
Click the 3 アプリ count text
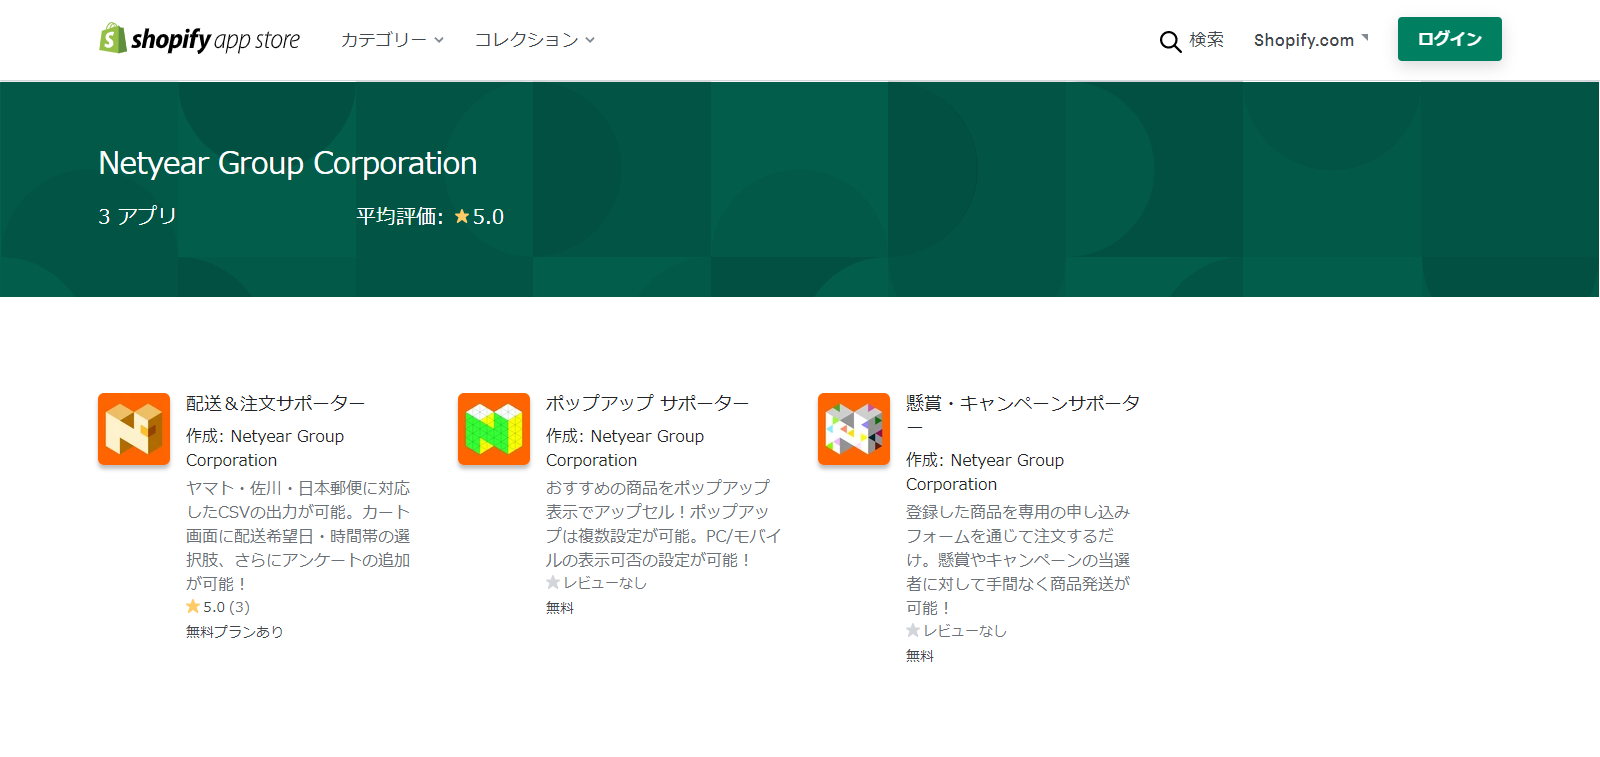point(138,216)
